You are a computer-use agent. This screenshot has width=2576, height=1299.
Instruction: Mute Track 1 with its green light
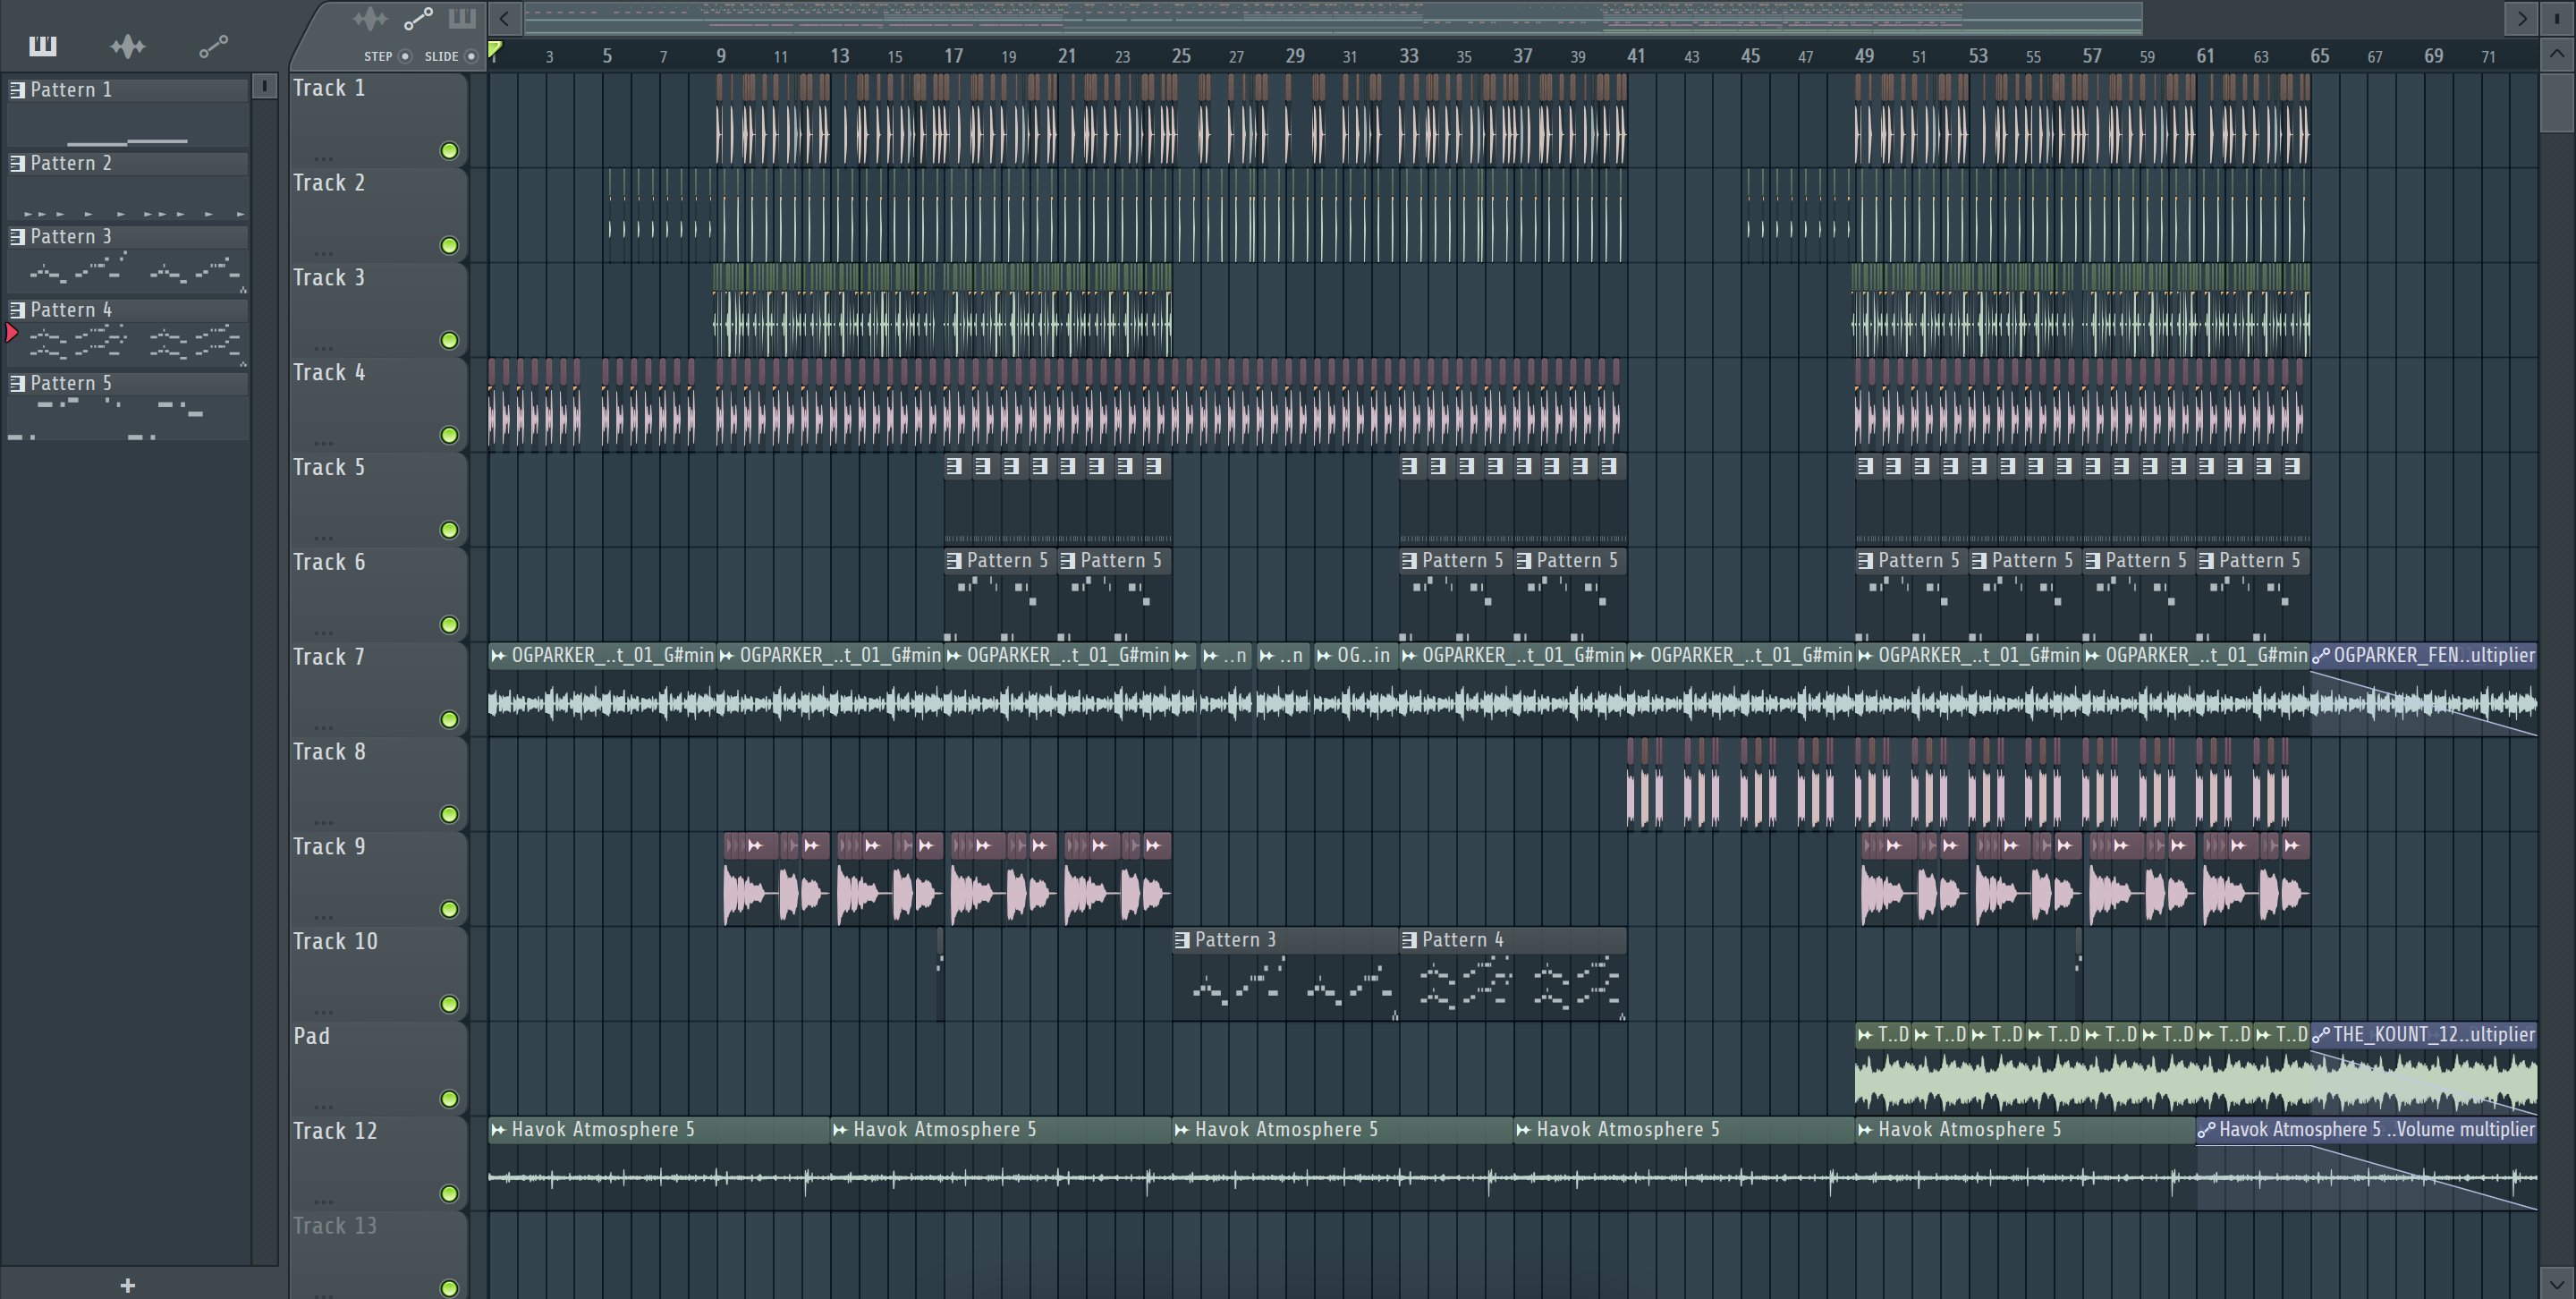coord(449,151)
